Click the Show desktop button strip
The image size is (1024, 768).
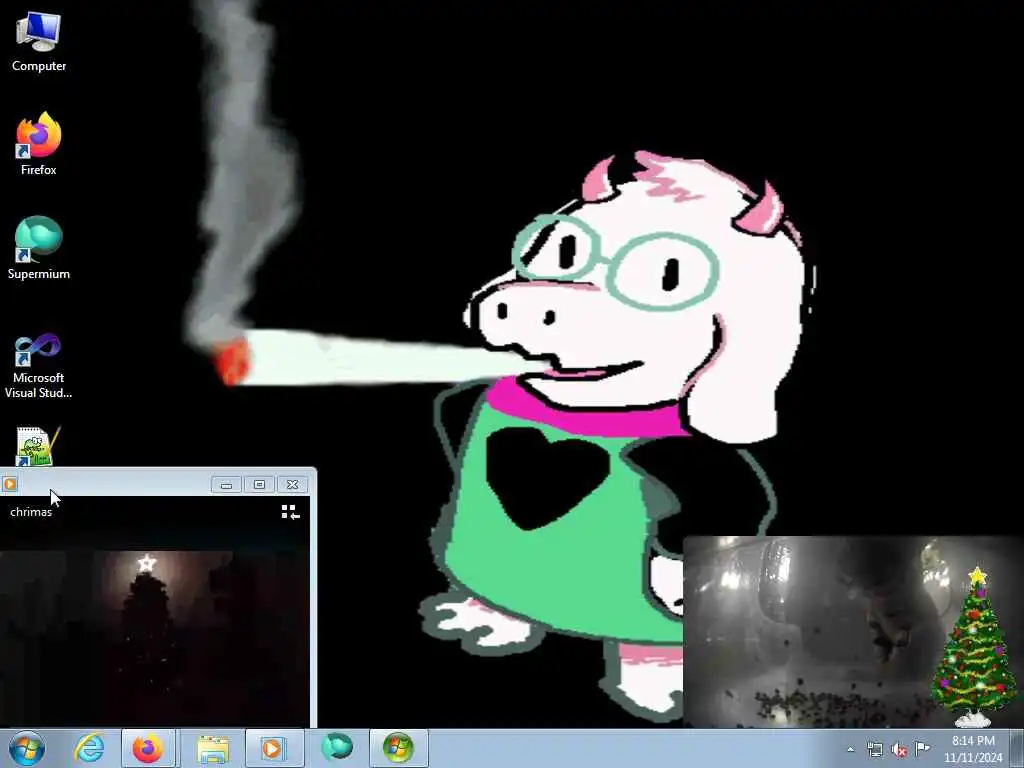1017,748
